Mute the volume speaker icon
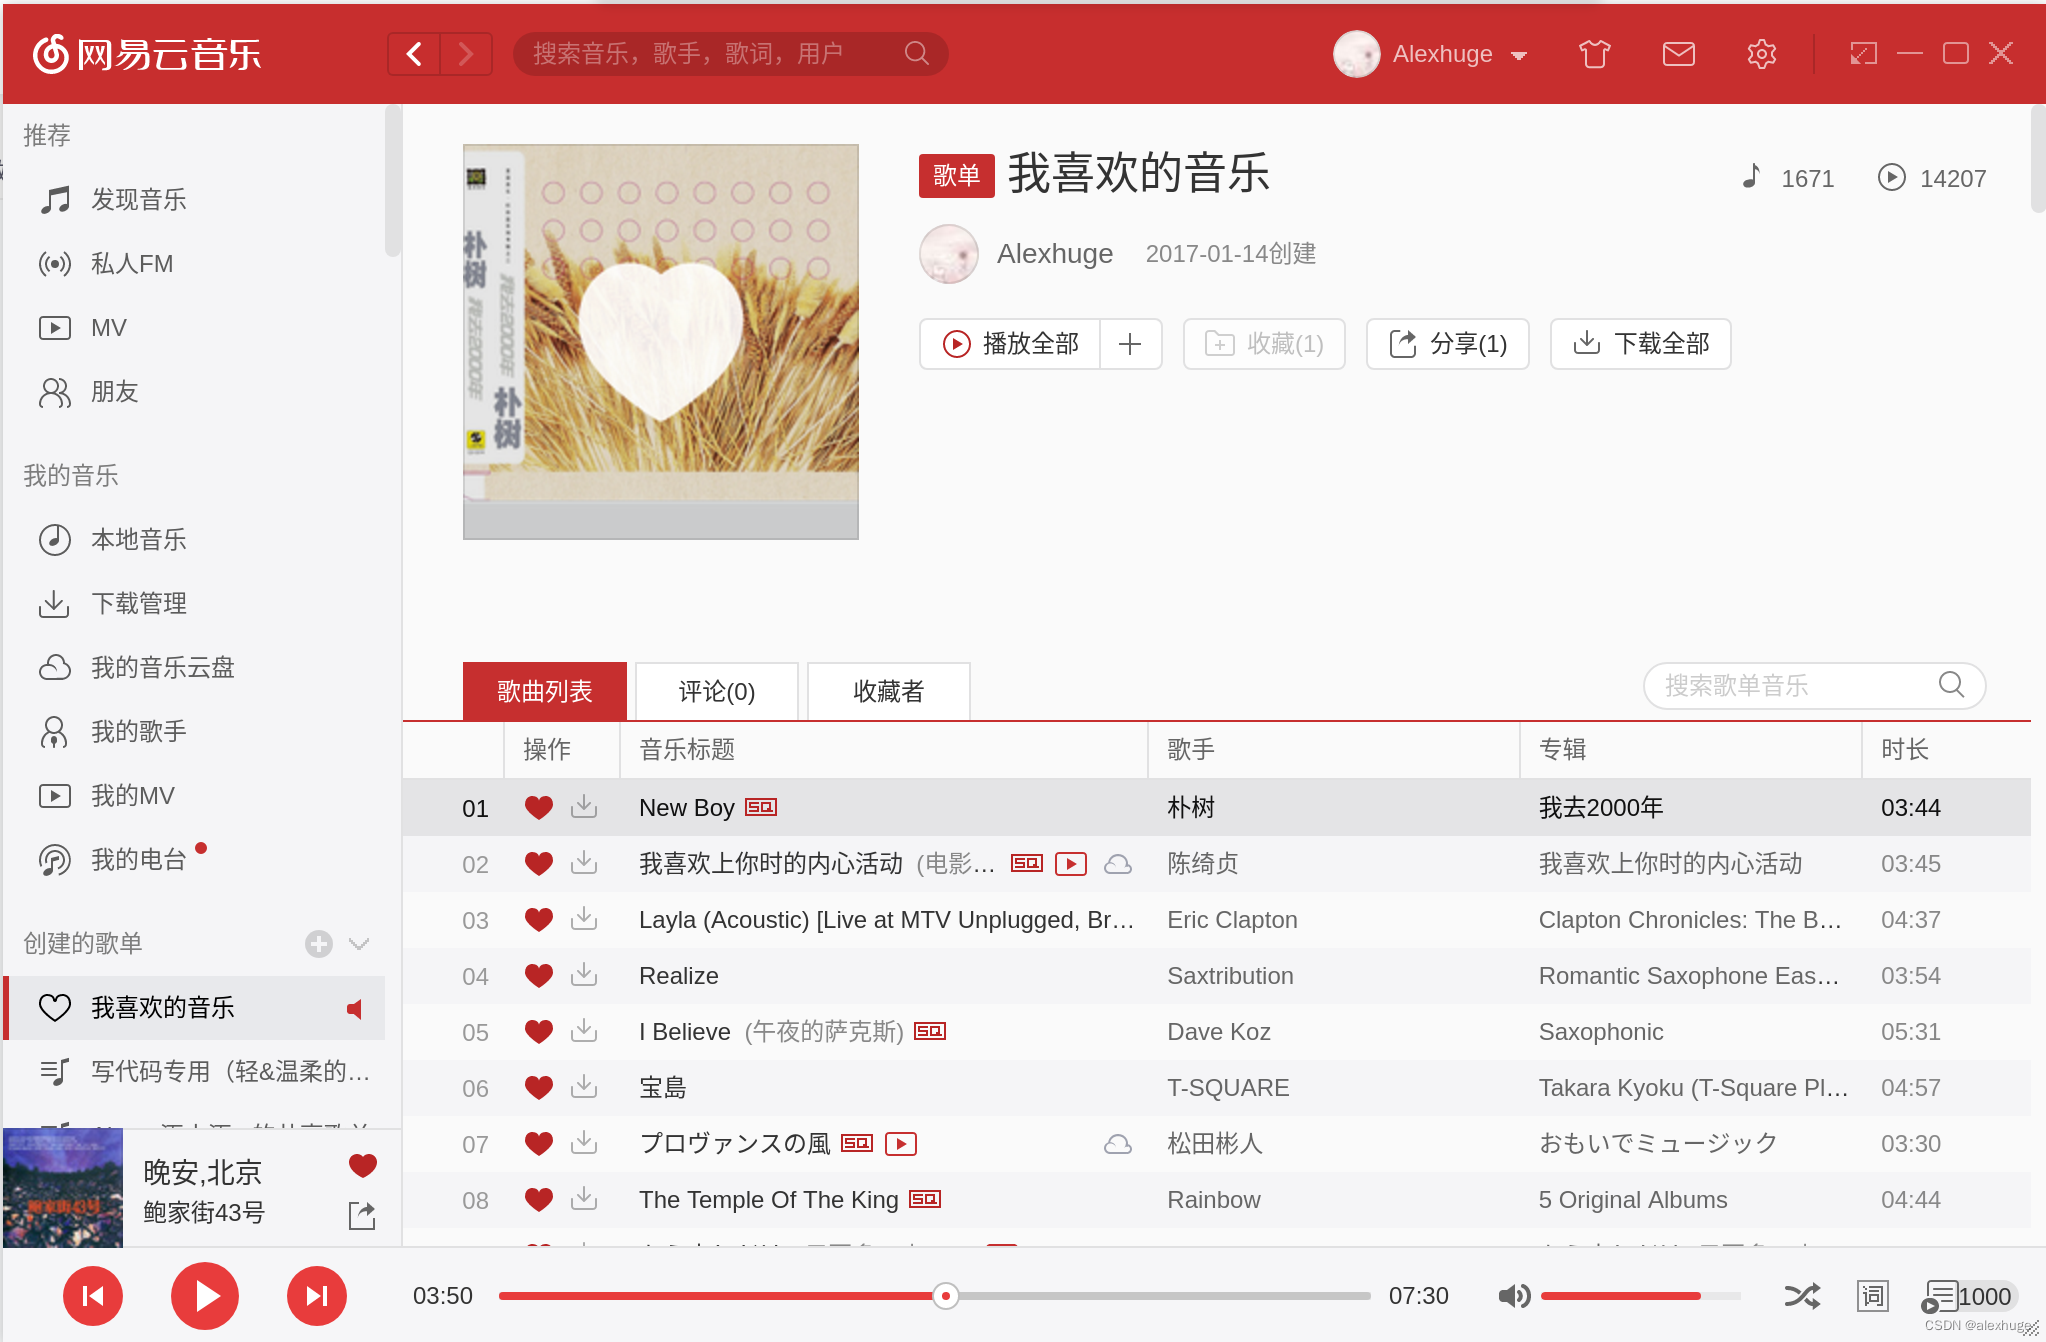This screenshot has width=2046, height=1342. pos(1514,1296)
